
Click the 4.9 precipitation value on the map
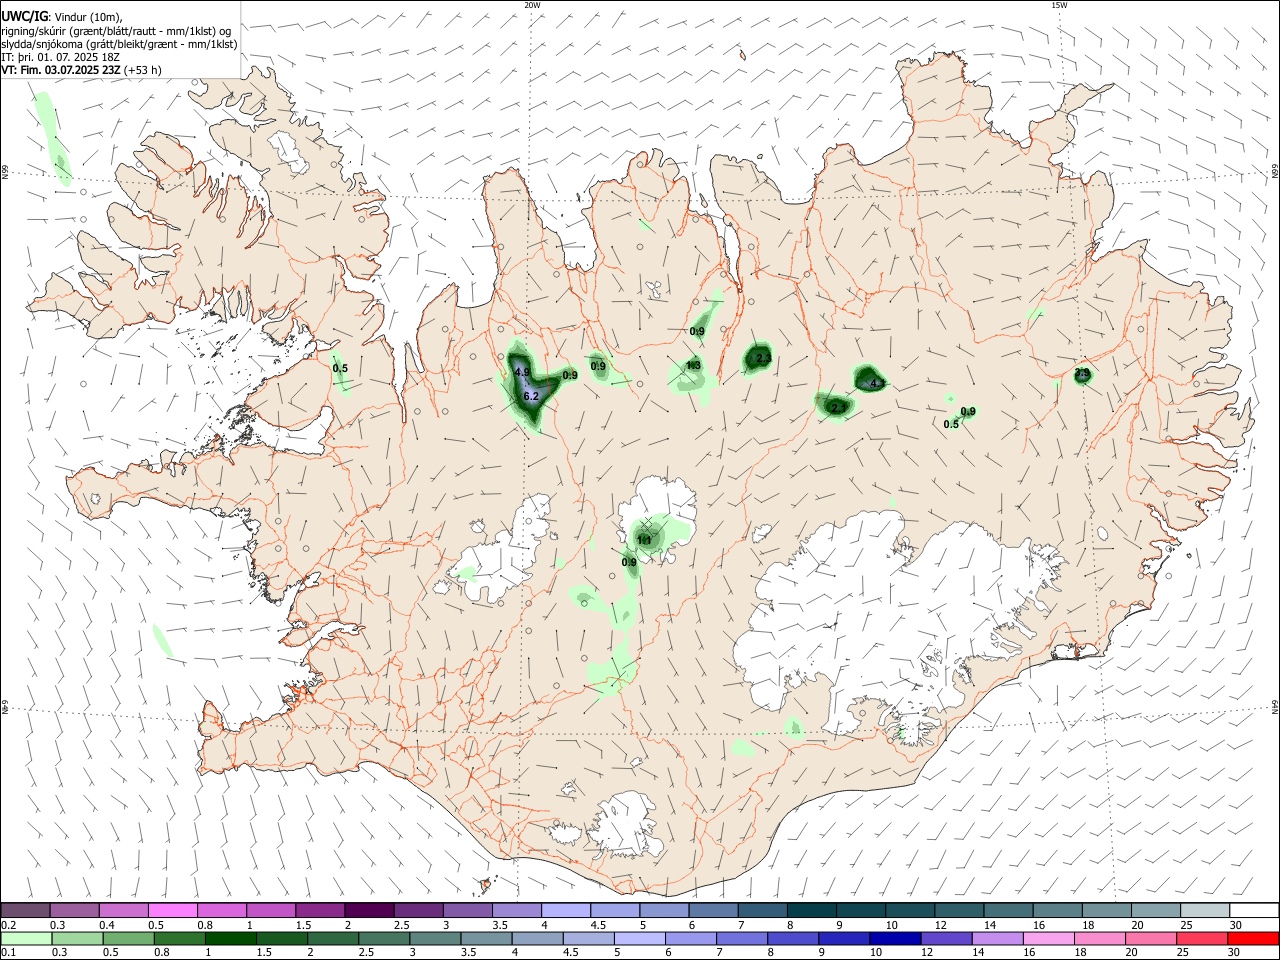[521, 372]
